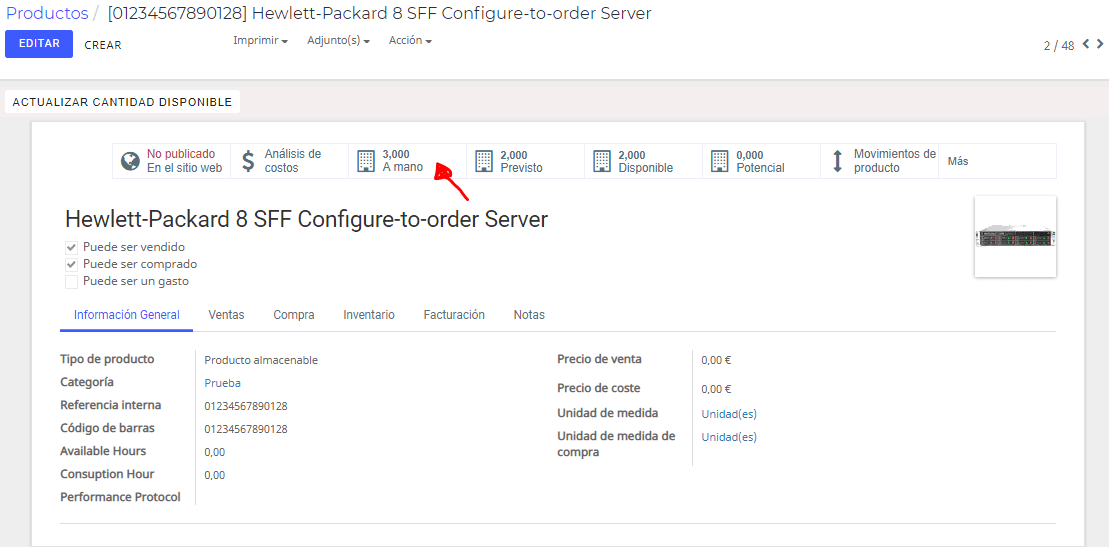Open the Adjunto(s) dropdown
Viewport: 1109px width, 547px height.
click(x=339, y=41)
